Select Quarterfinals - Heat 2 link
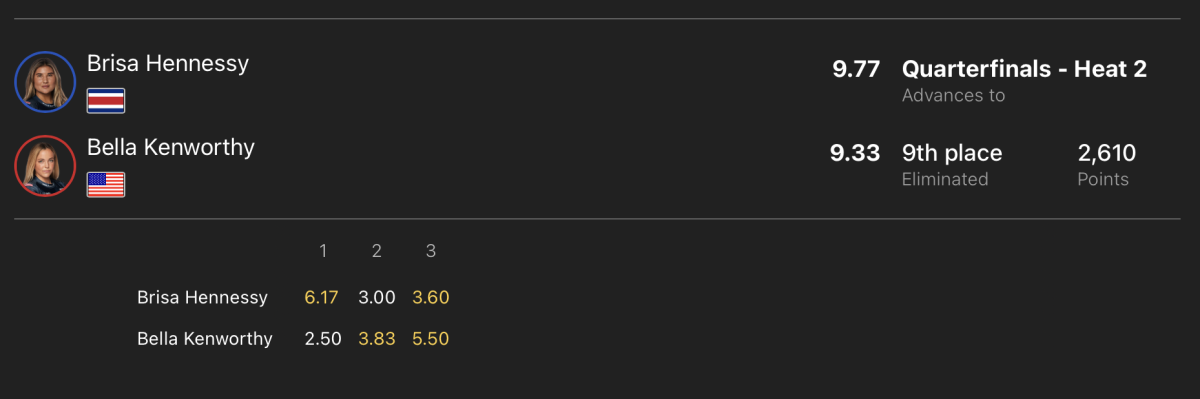This screenshot has height=399, width=1200. (1024, 69)
